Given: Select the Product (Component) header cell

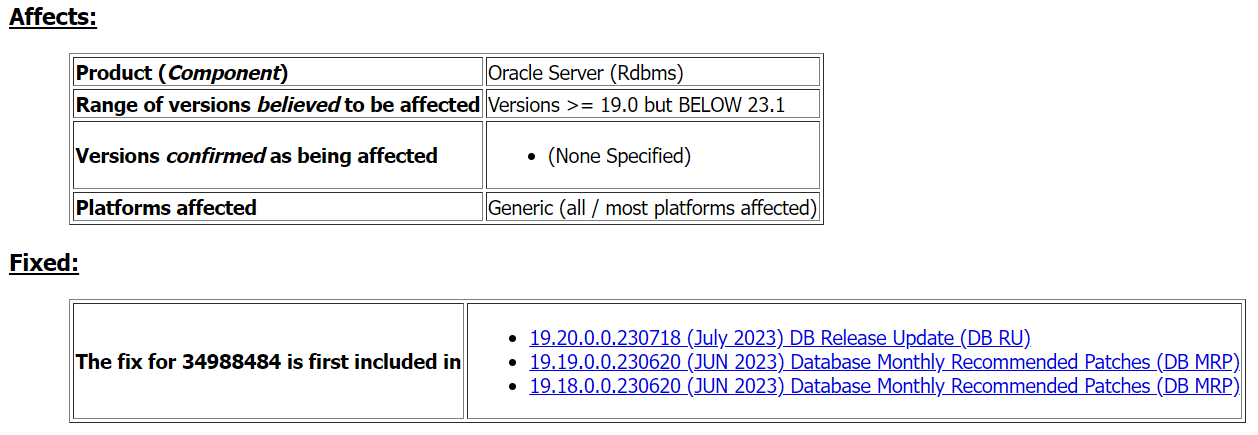Looking at the screenshot, I should pyautogui.click(x=278, y=72).
